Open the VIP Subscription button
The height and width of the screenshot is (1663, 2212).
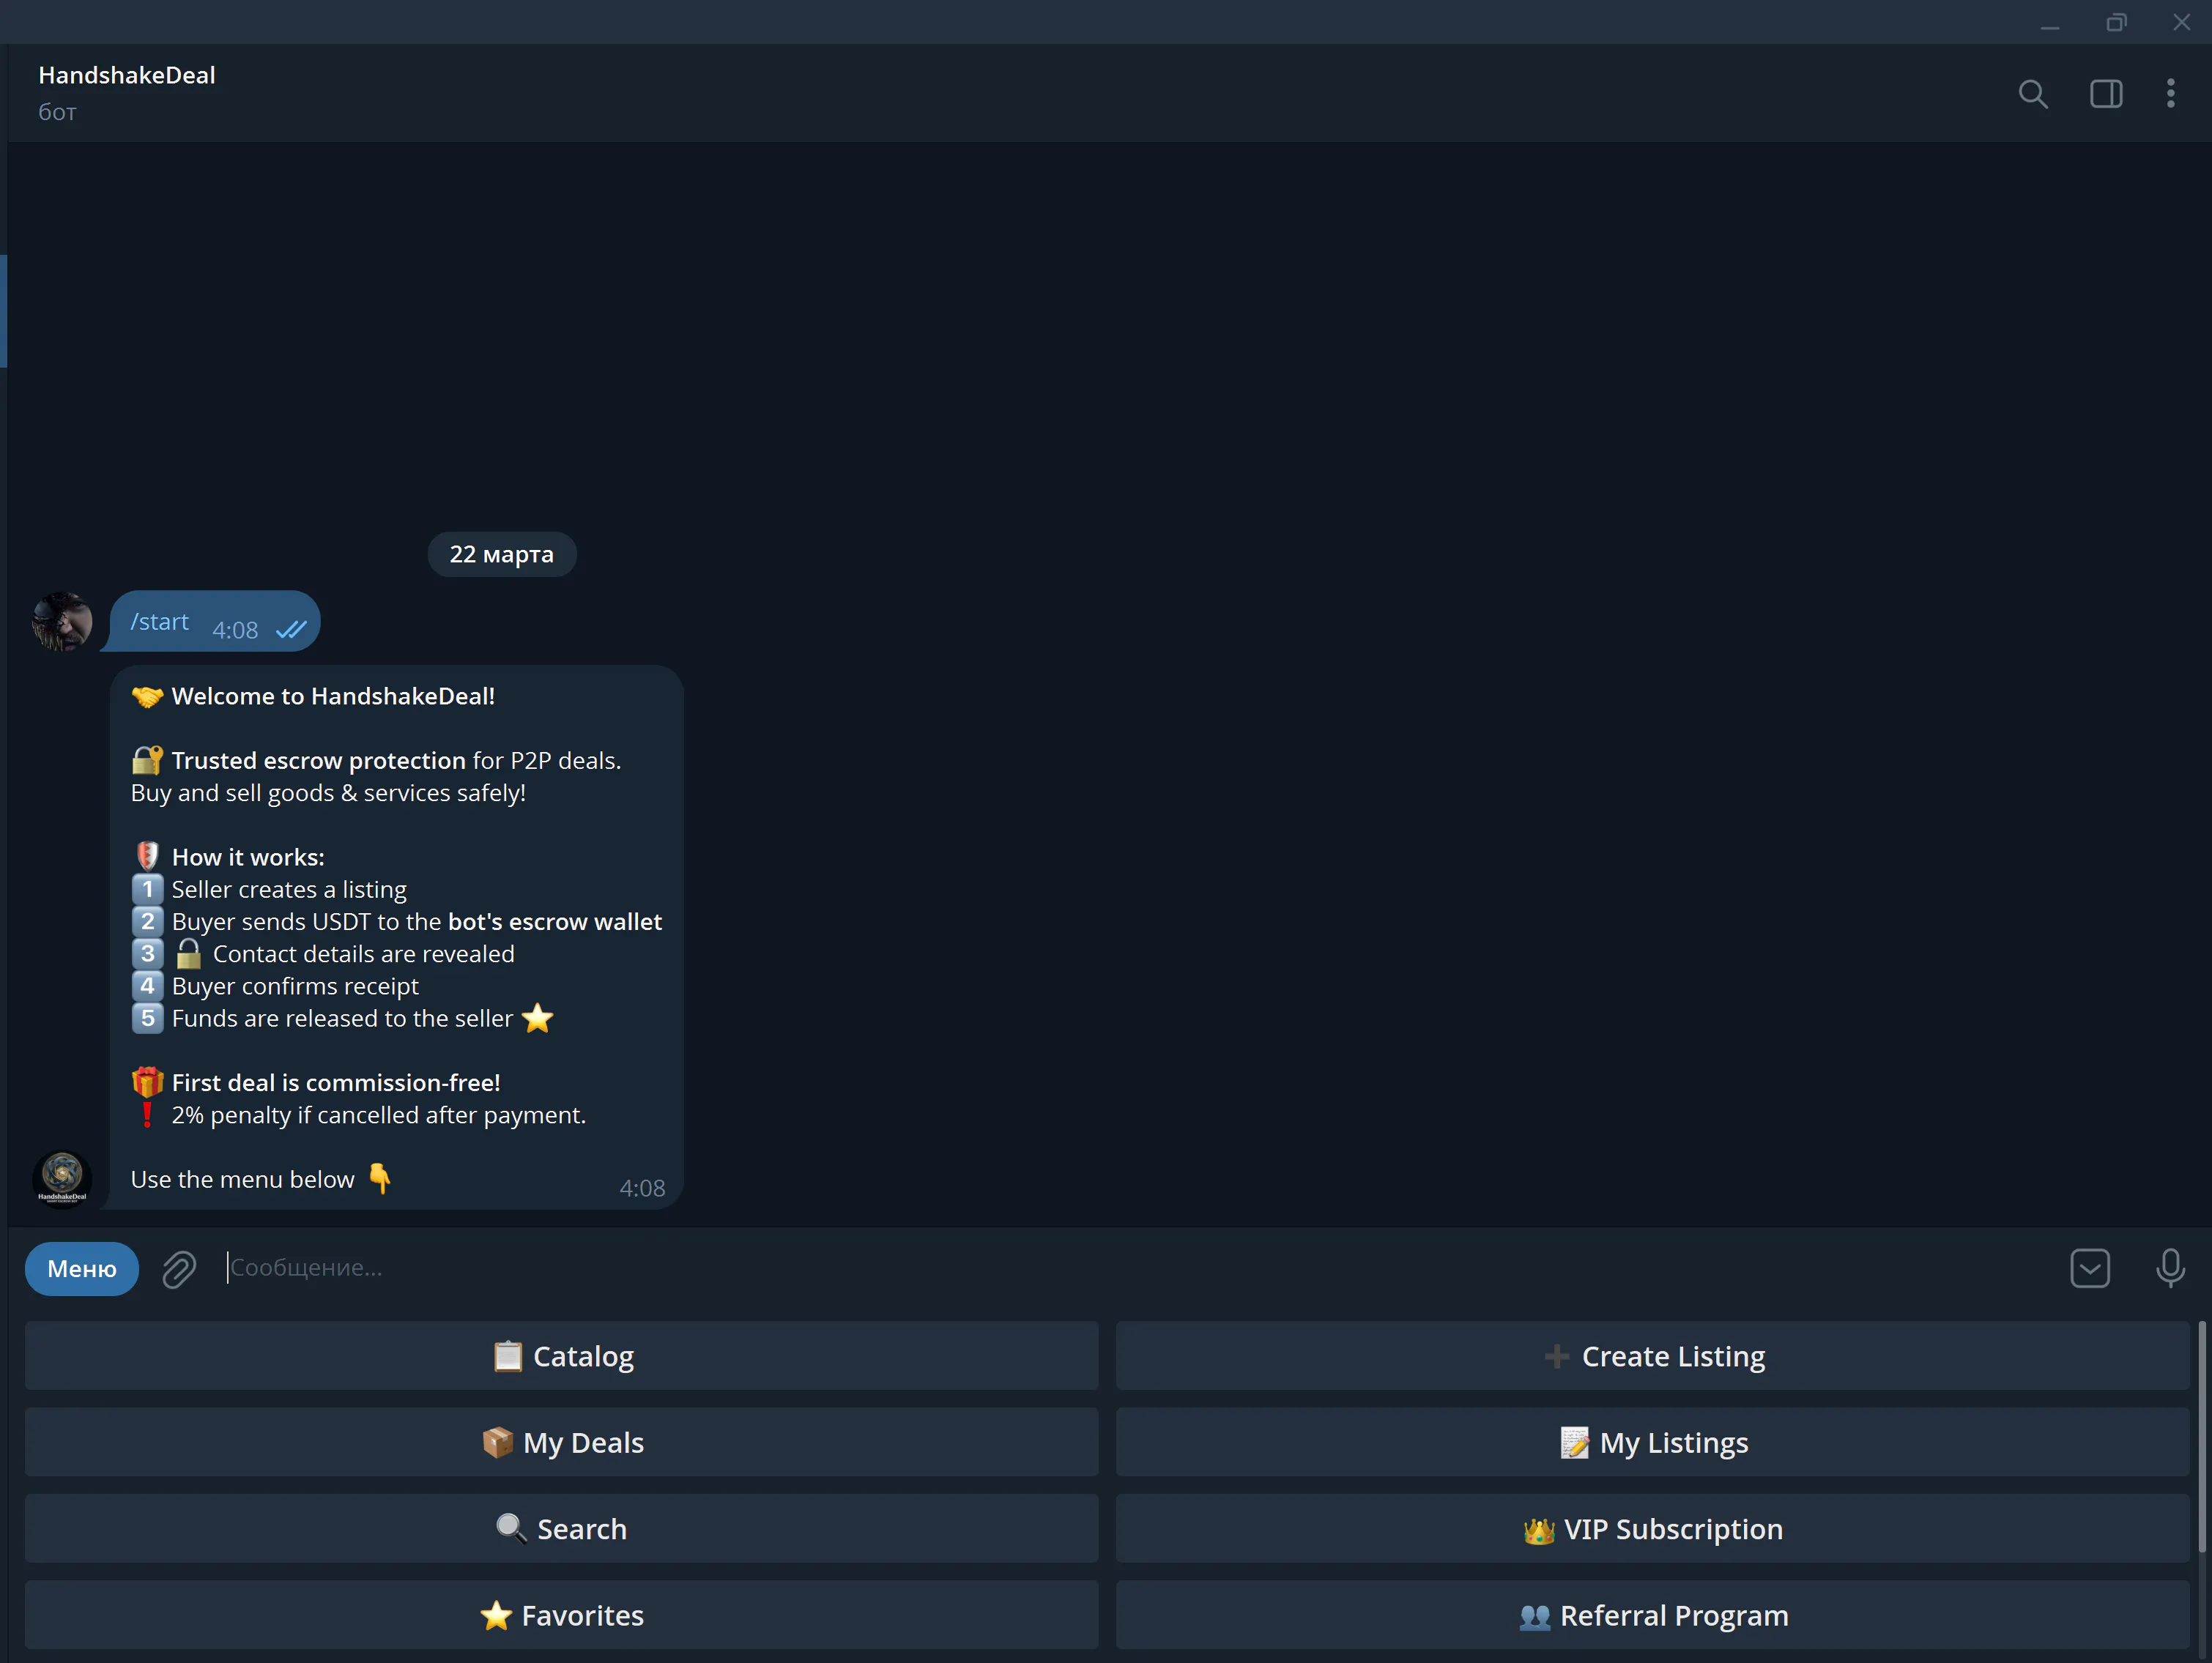(1653, 1529)
